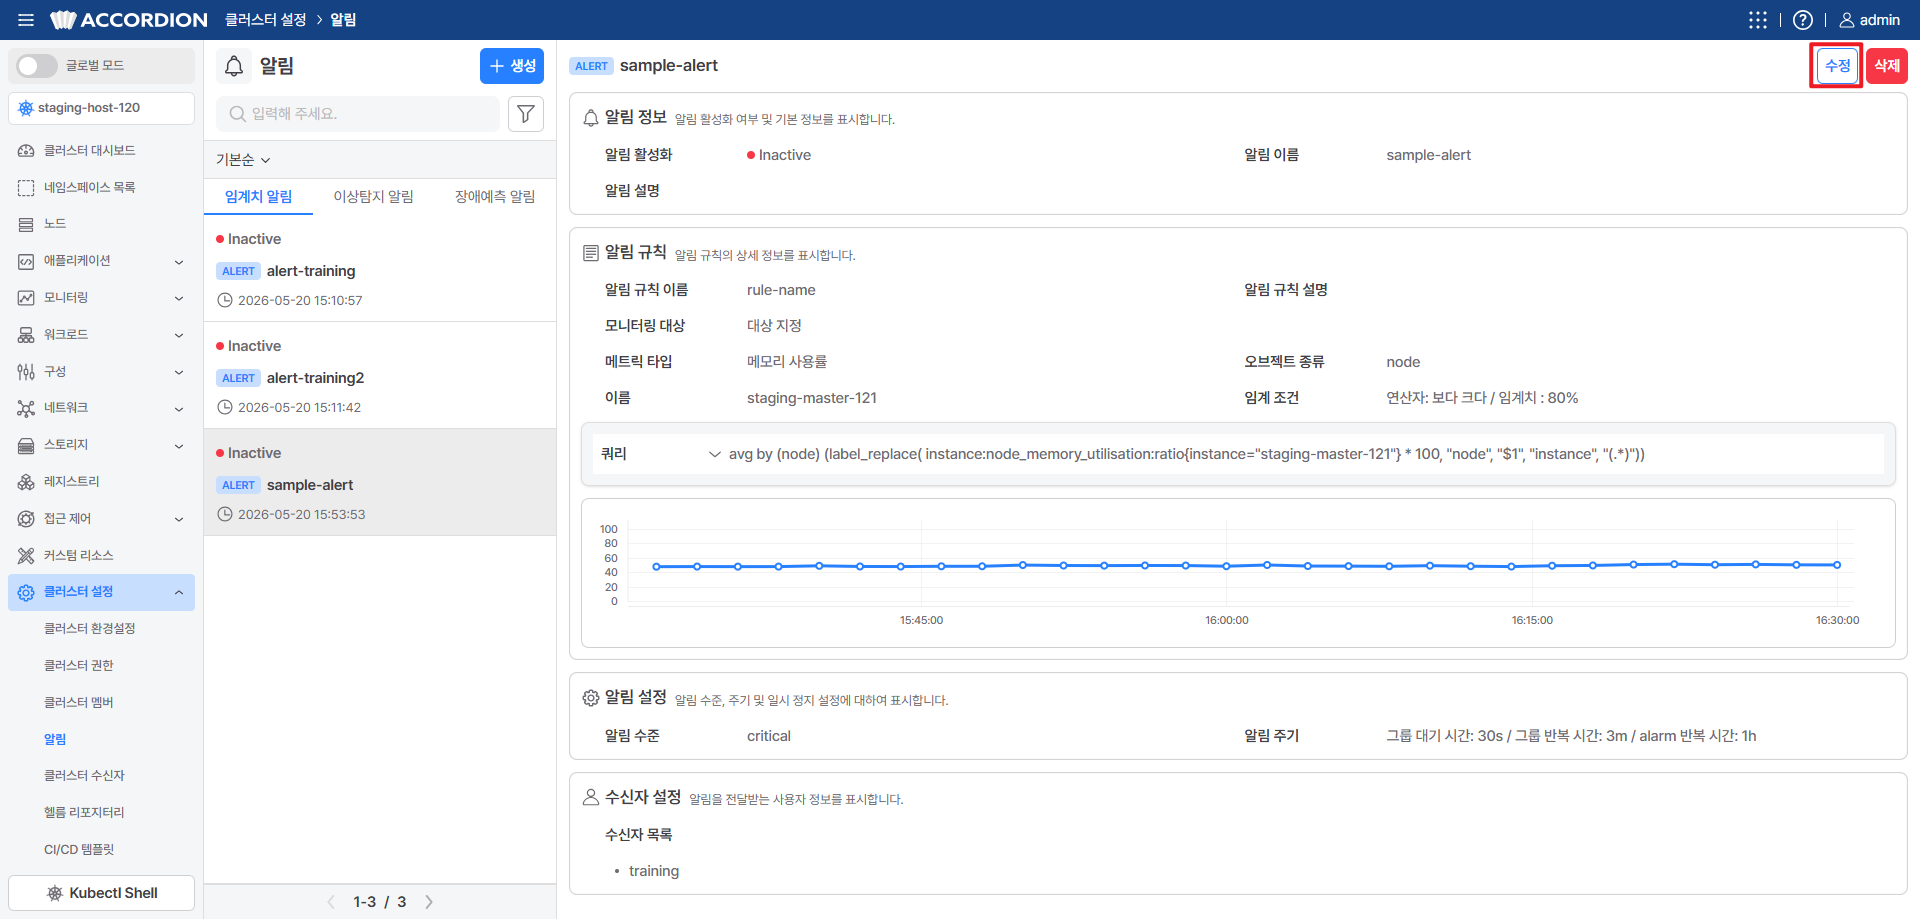
Task: Switch to the 장애예측 알림 tab
Action: tap(495, 197)
